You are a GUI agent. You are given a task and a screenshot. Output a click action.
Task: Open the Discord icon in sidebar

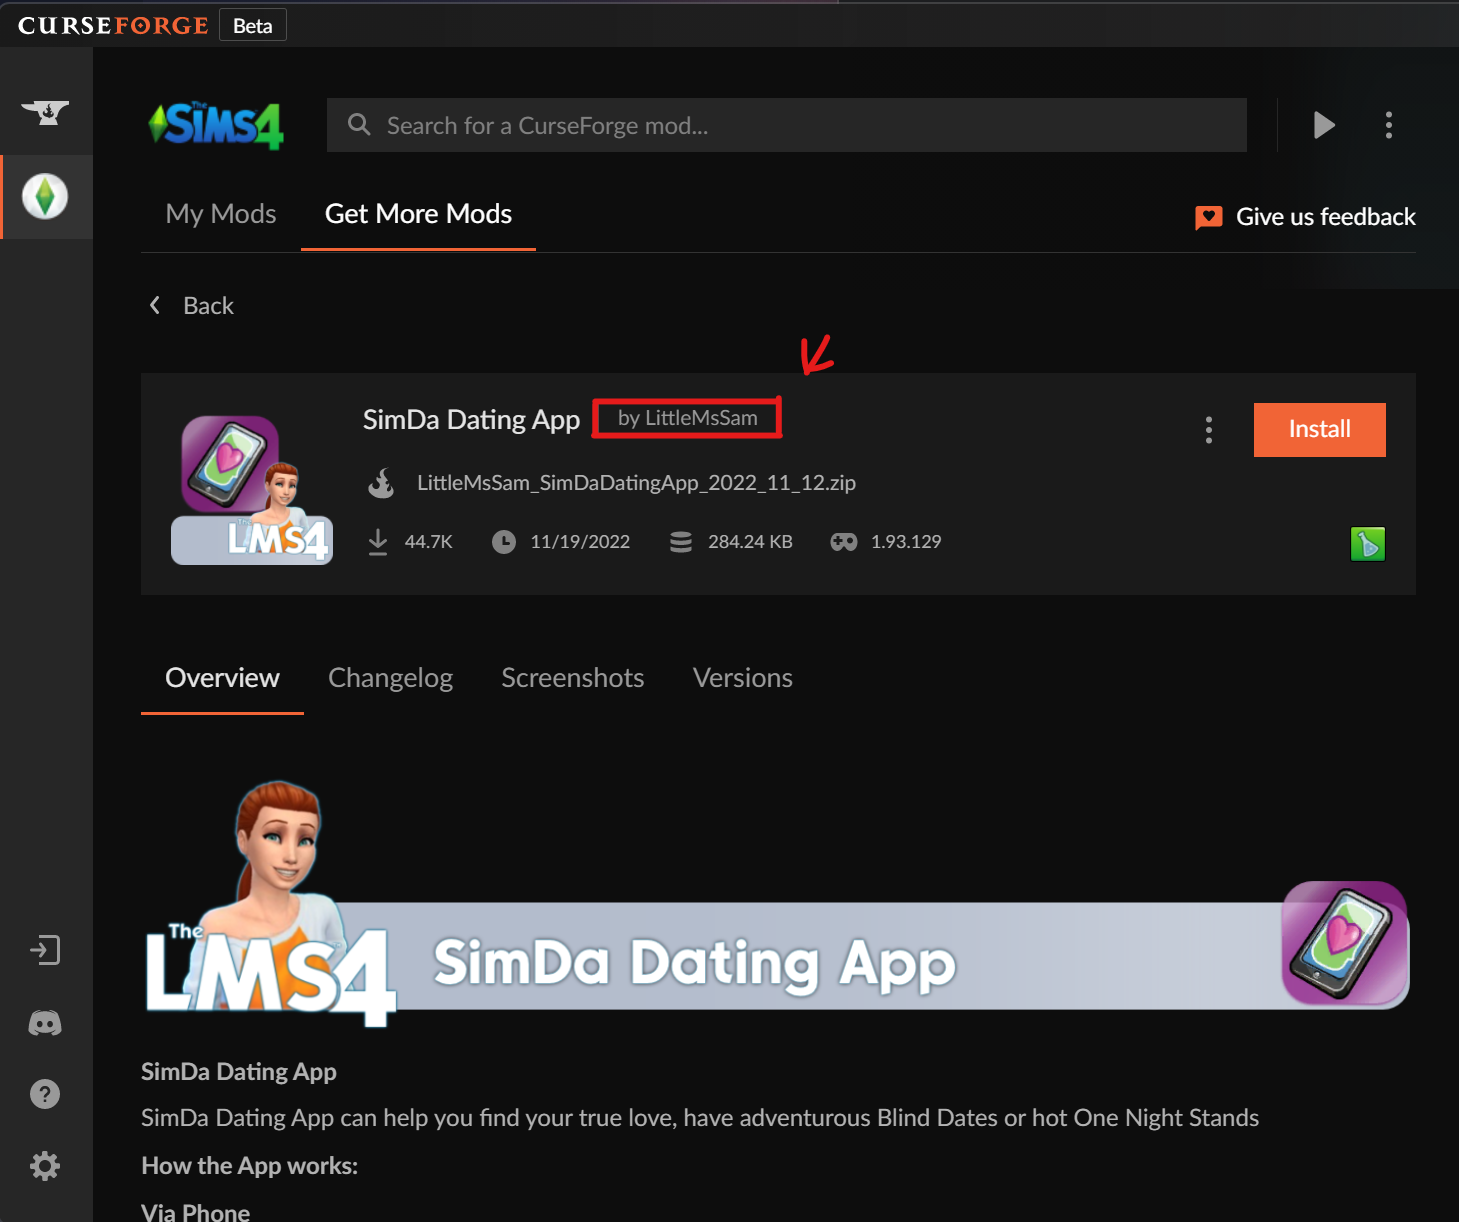[x=45, y=1023]
